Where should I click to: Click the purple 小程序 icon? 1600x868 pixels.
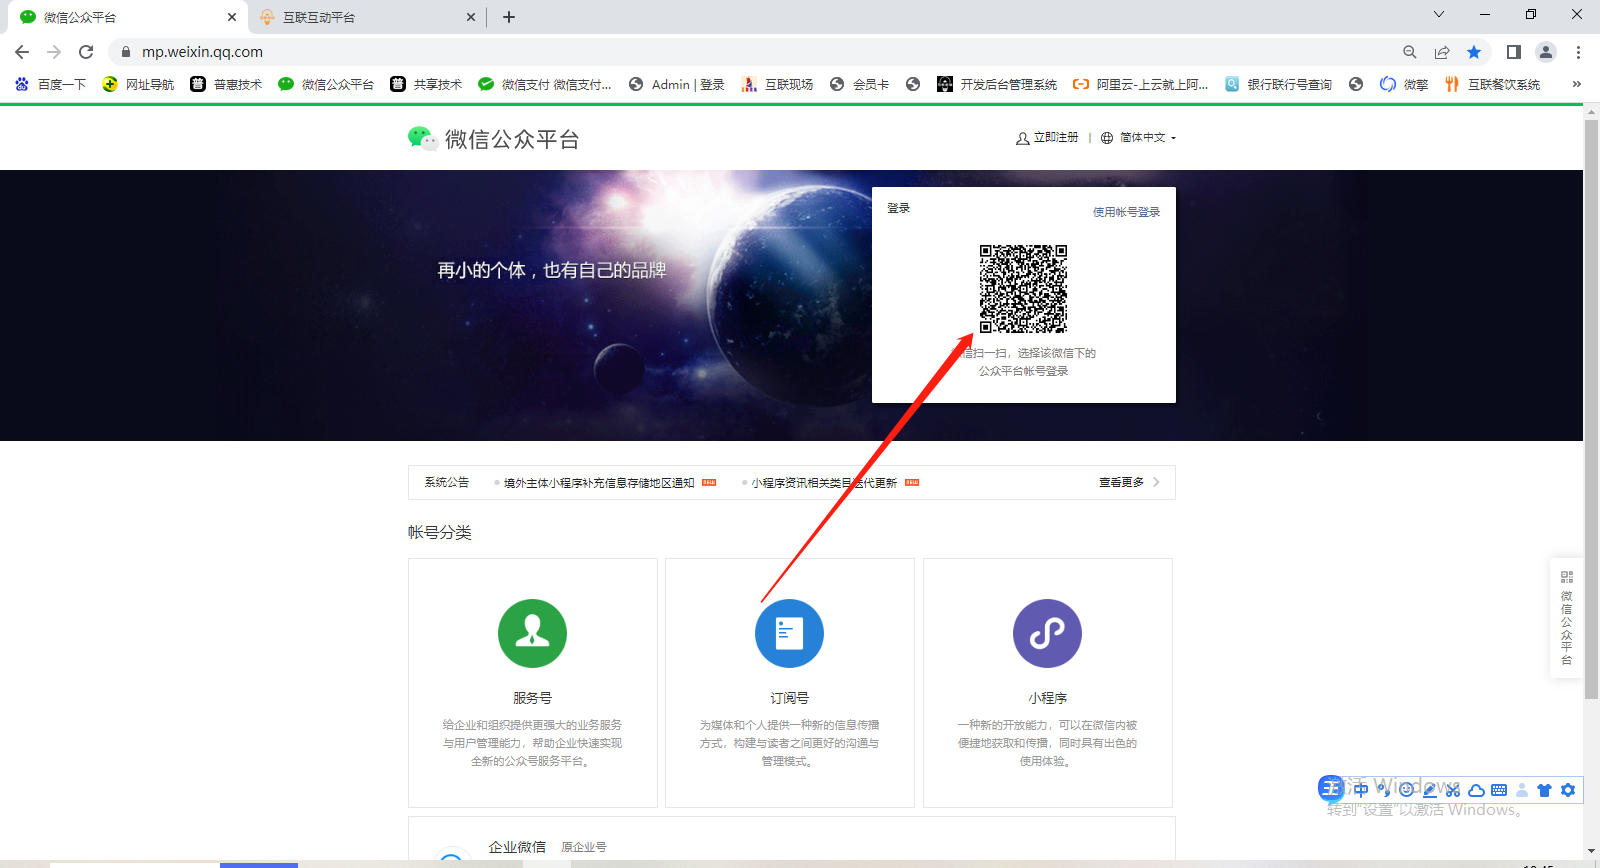click(1047, 633)
